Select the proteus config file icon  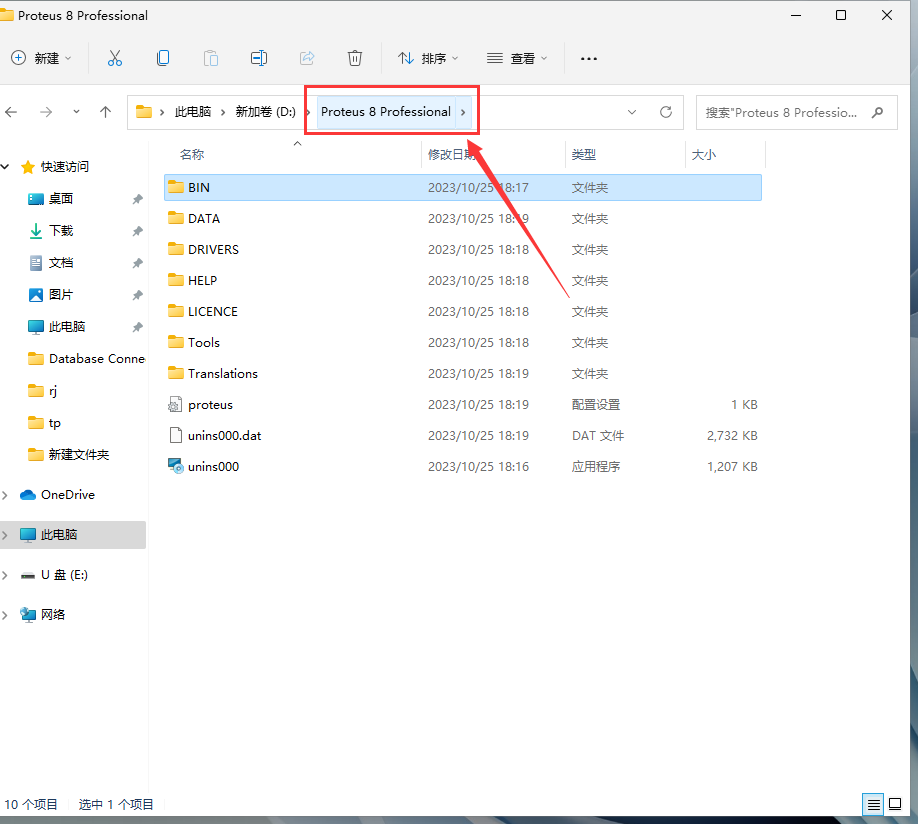point(175,404)
